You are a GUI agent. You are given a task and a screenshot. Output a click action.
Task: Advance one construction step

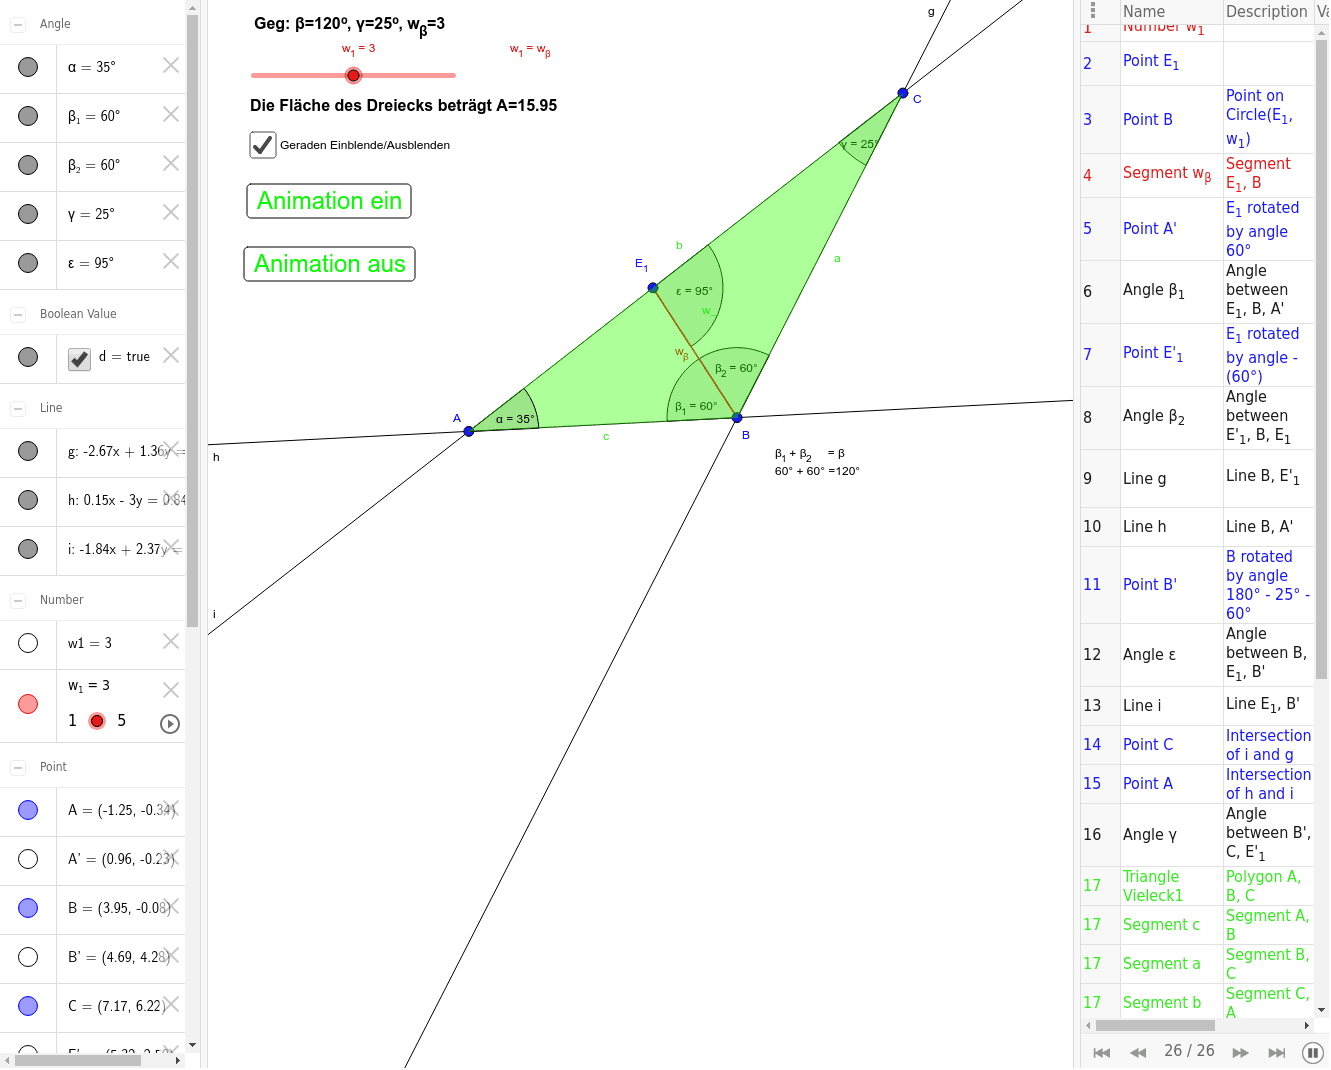coord(1240,1052)
